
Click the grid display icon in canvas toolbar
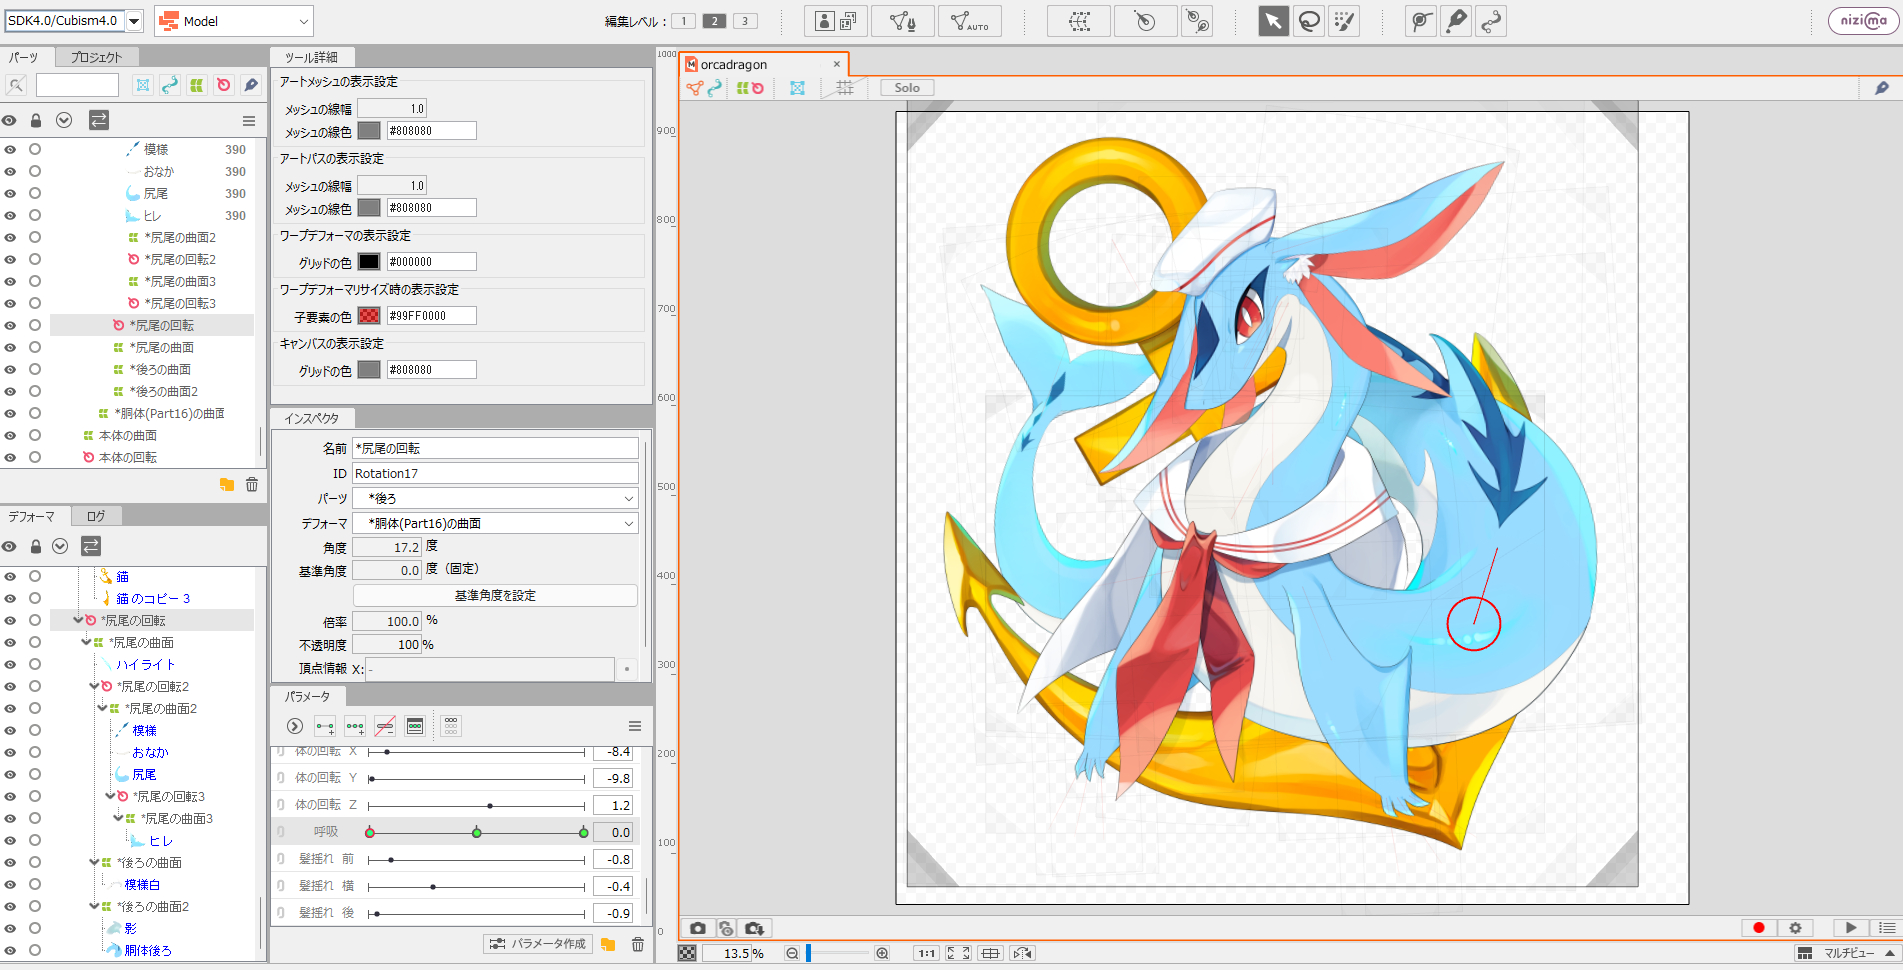[x=845, y=88]
